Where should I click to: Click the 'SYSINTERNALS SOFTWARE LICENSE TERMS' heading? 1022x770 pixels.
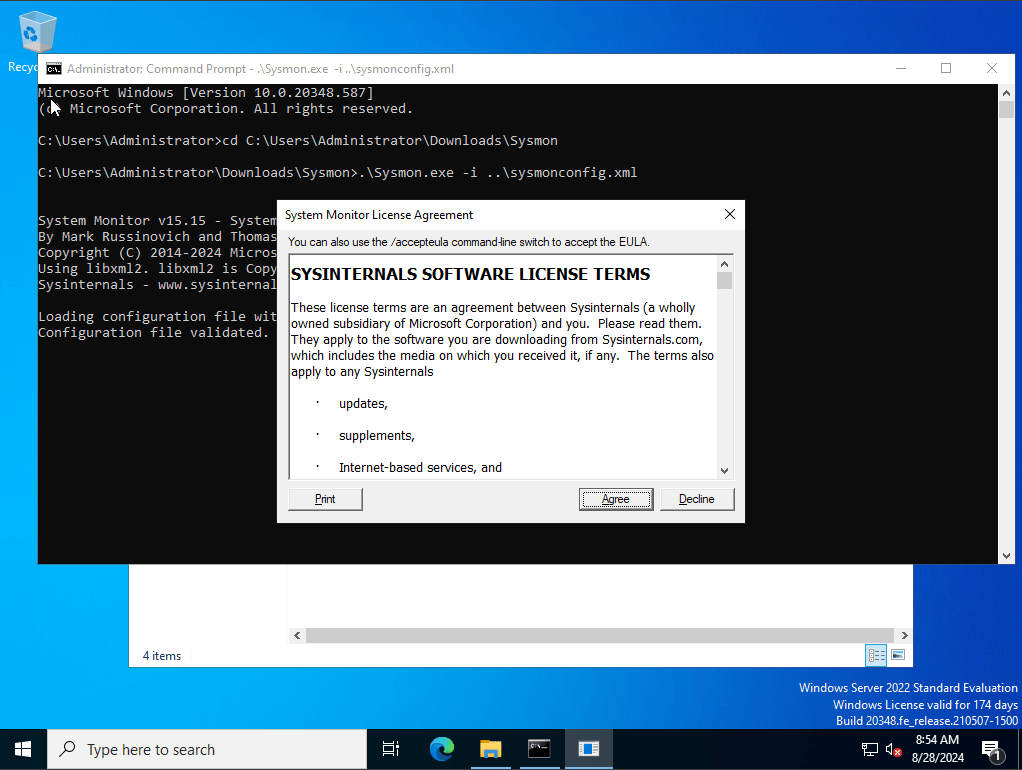pos(471,274)
